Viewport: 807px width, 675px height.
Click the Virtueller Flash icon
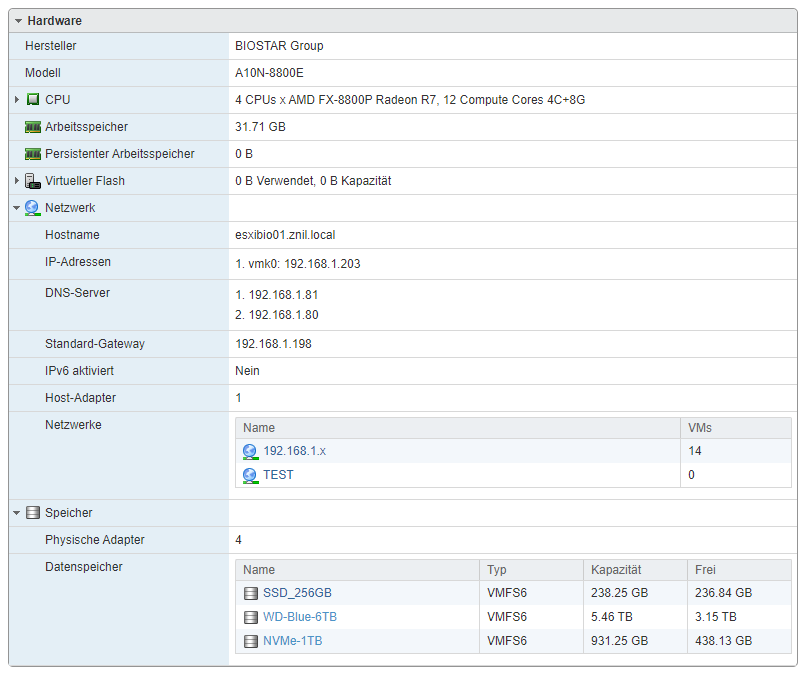[33, 181]
